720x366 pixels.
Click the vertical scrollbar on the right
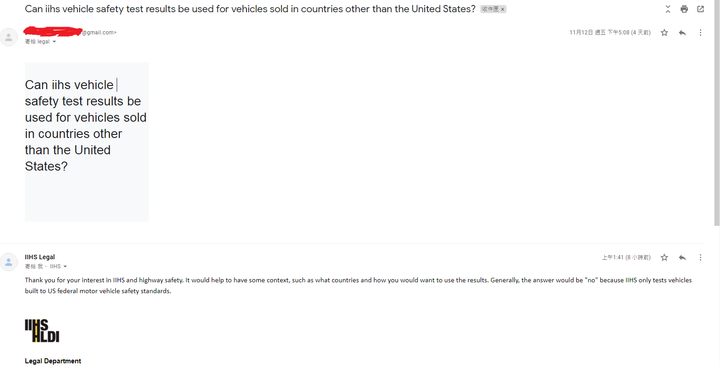[x=717, y=113]
